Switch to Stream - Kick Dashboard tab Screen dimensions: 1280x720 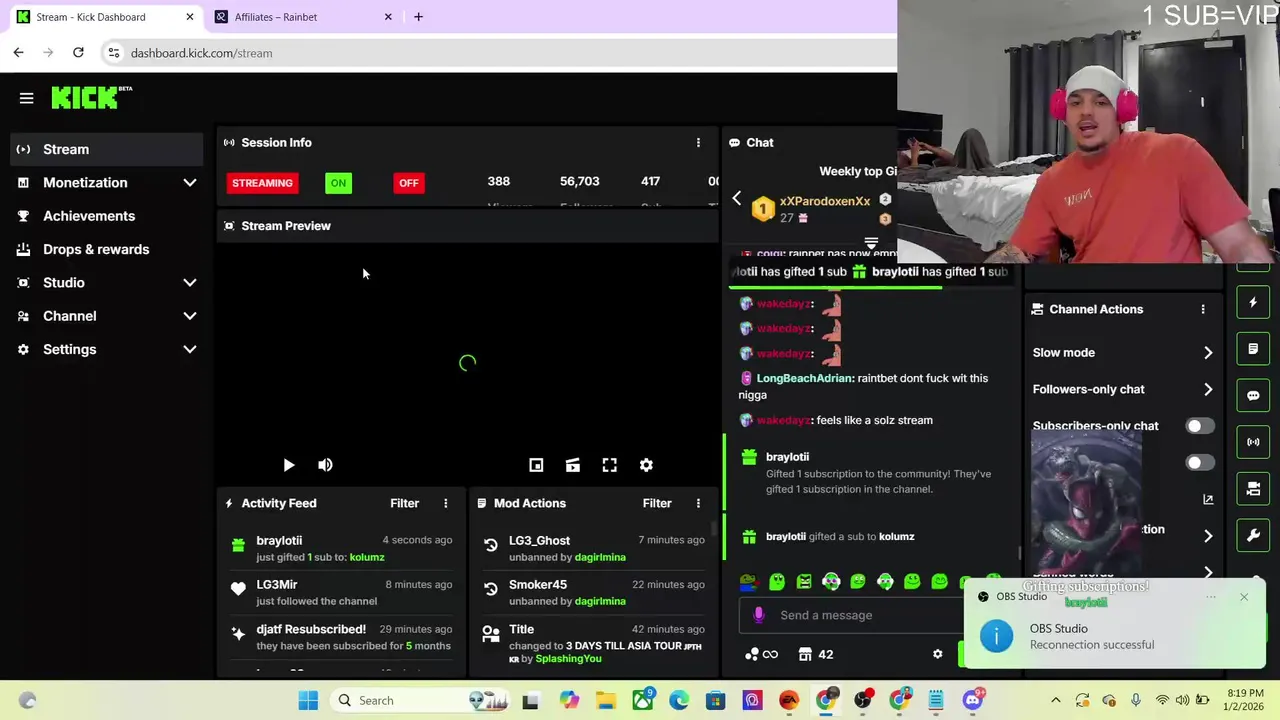(104, 17)
